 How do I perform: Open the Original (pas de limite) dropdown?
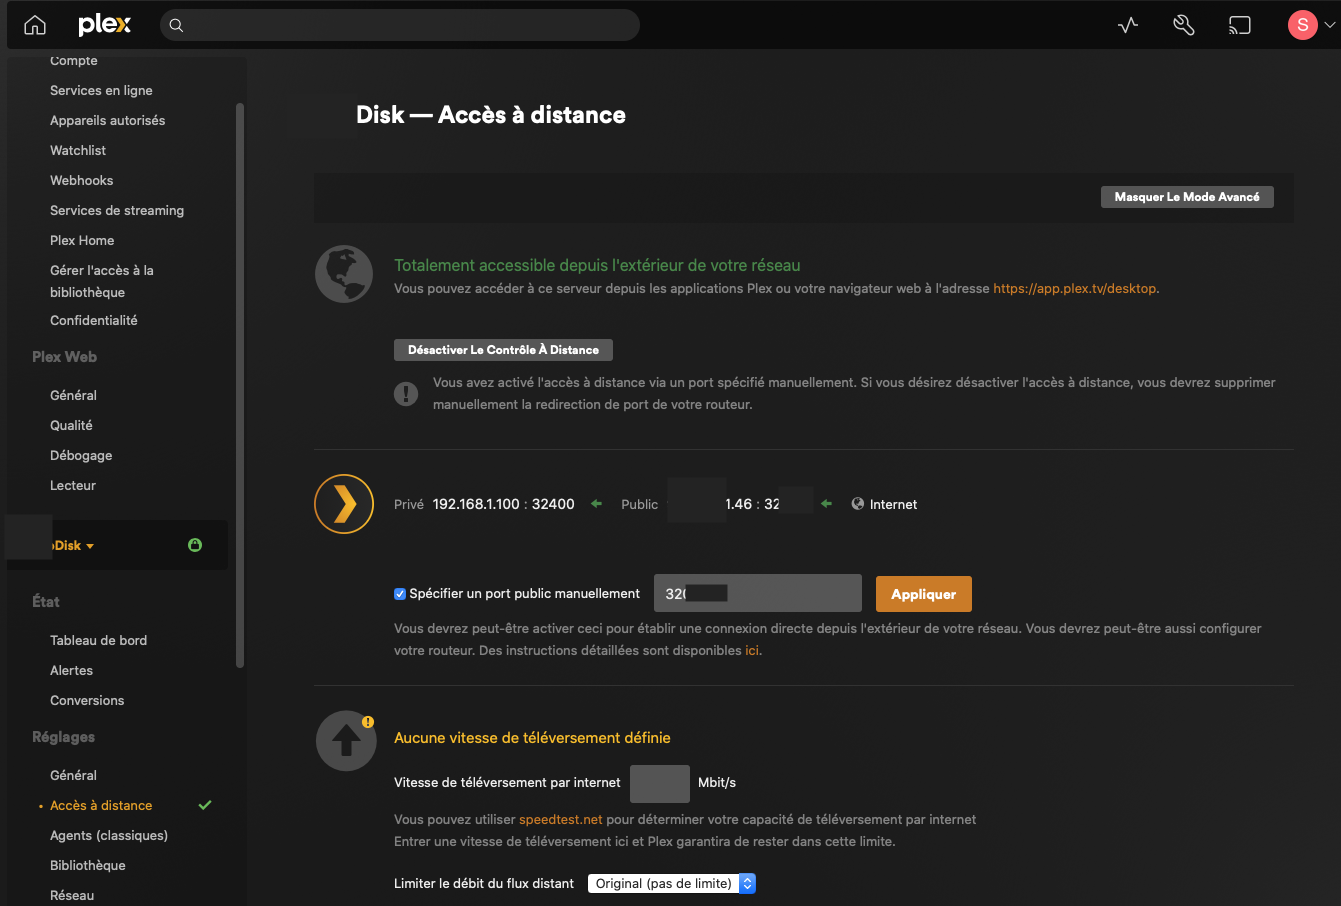[x=671, y=883]
